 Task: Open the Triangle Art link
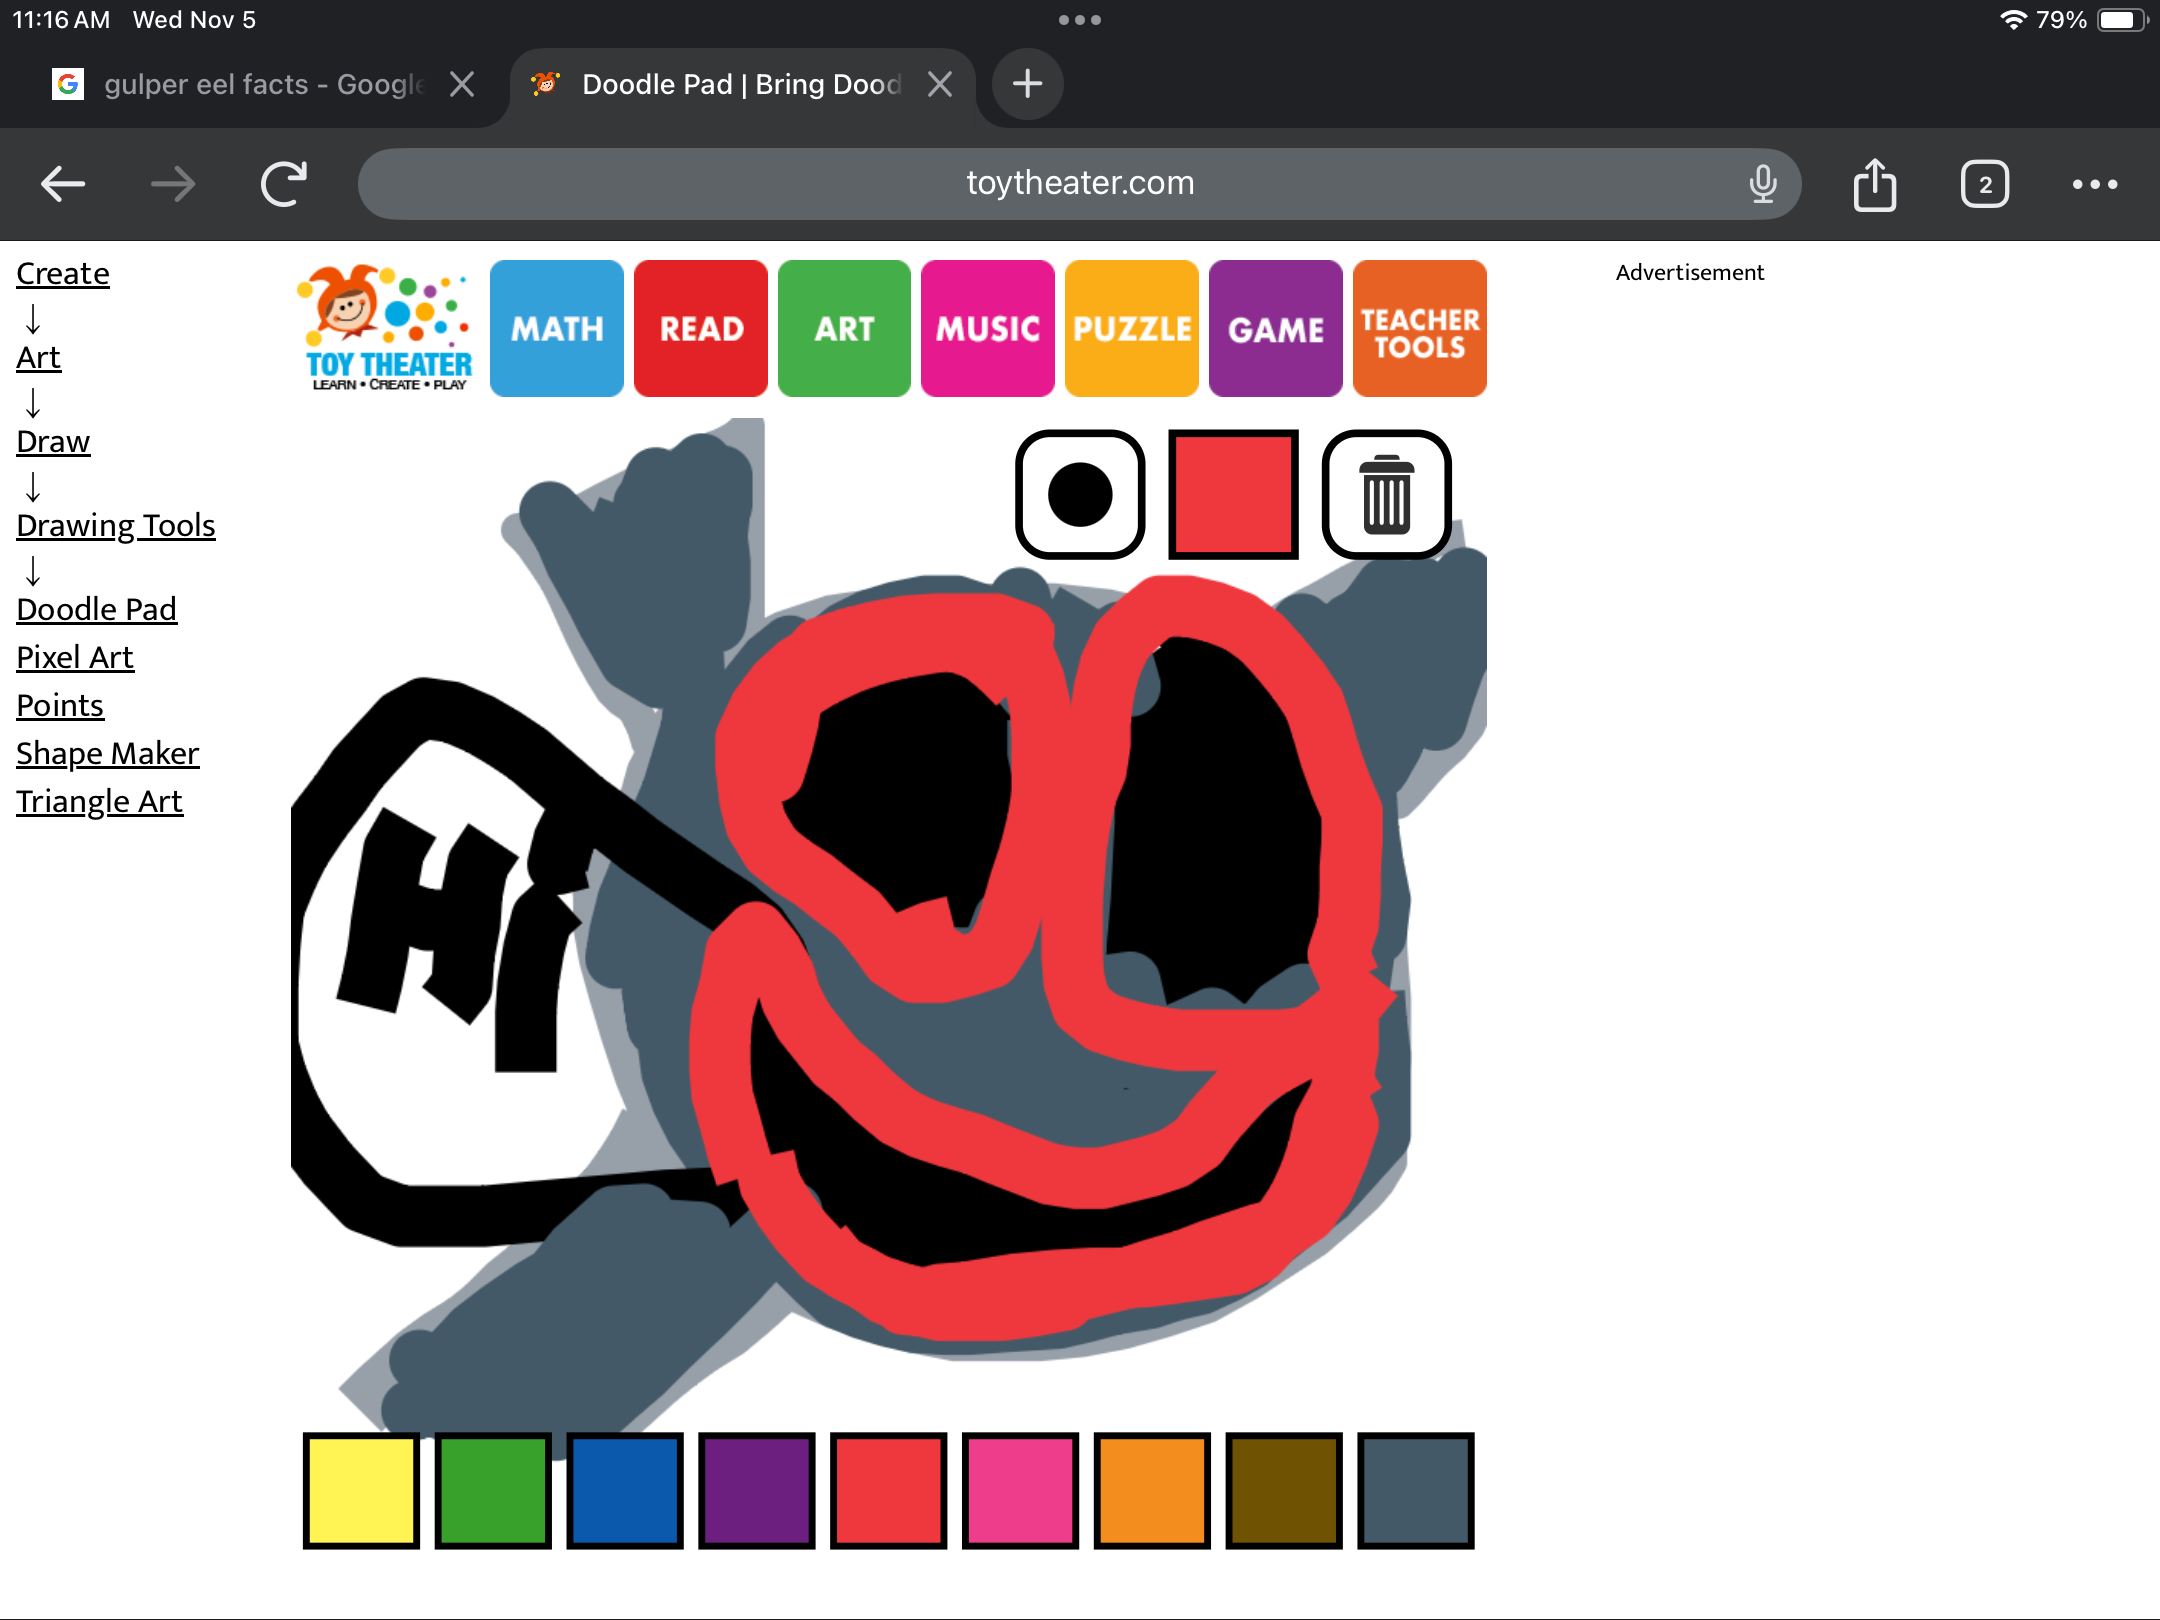tap(99, 801)
